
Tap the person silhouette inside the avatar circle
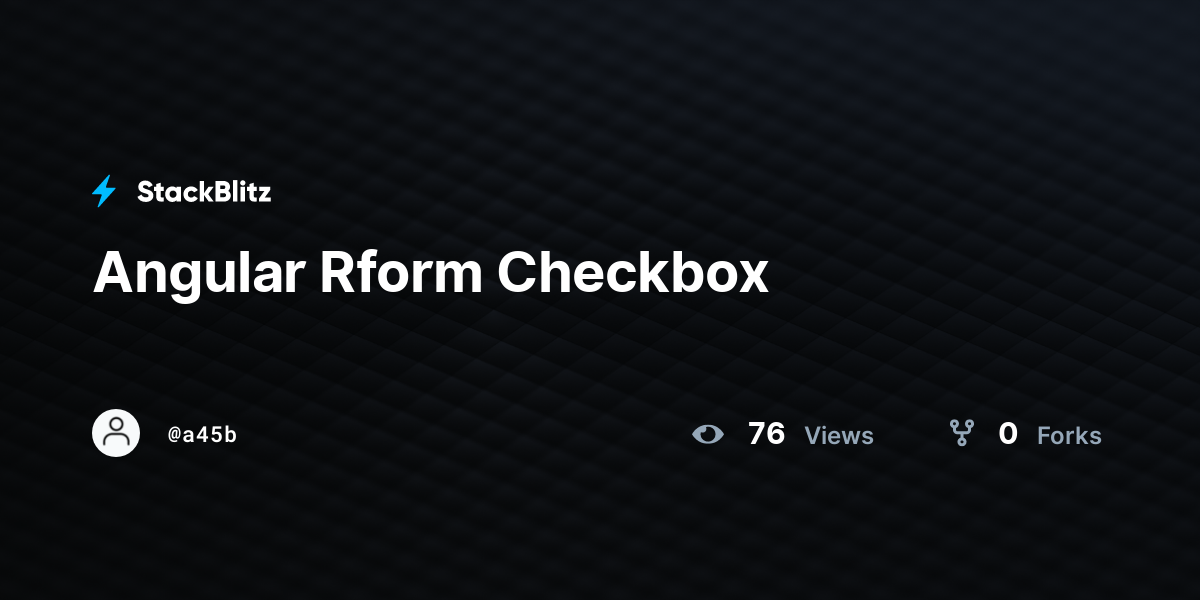pyautogui.click(x=116, y=433)
